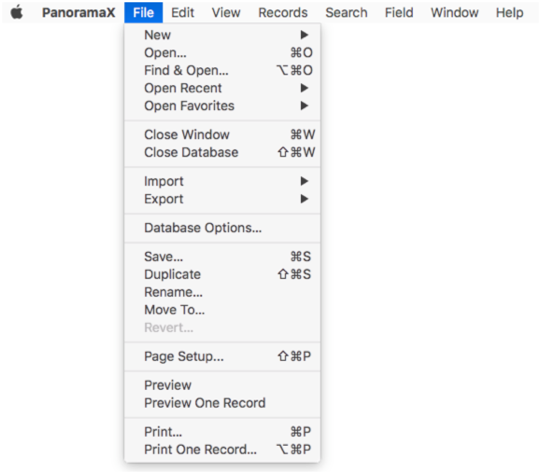Open Database Options...

(222, 228)
